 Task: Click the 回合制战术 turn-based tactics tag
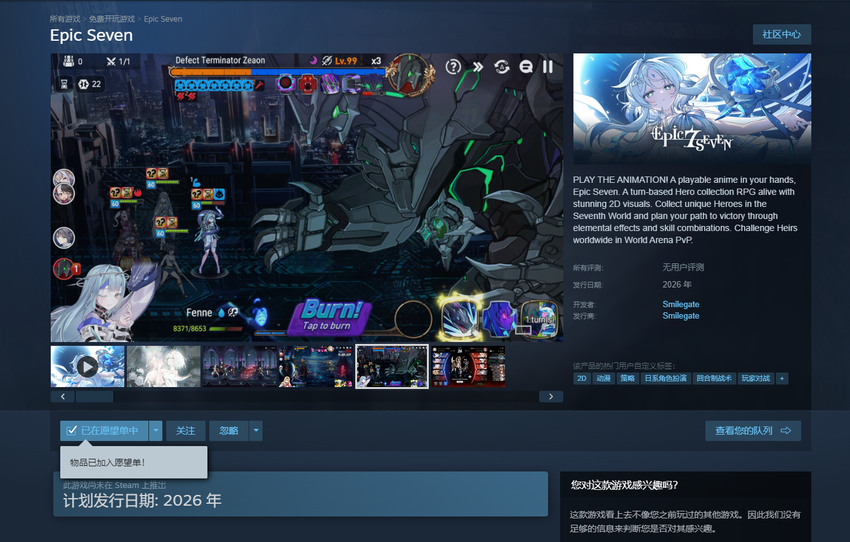(714, 378)
